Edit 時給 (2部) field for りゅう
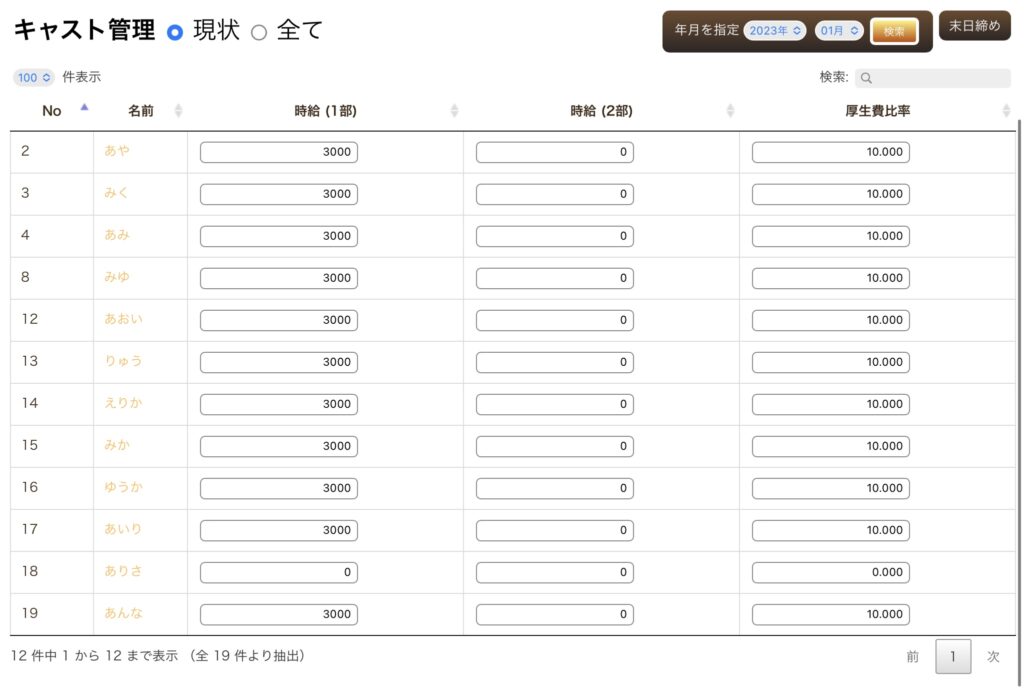Viewport: 1024px width, 689px height. (554, 362)
